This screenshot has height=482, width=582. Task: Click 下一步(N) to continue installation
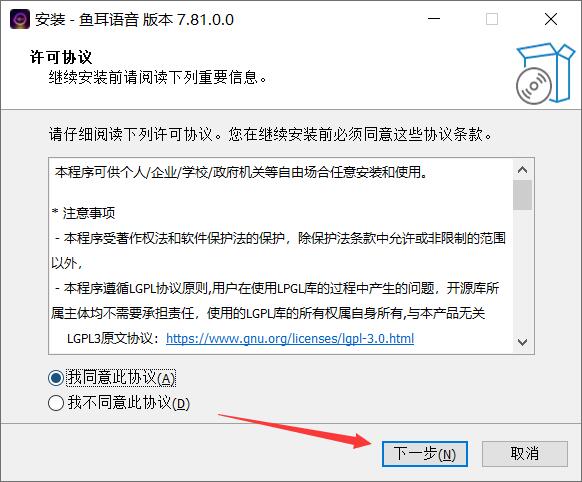pos(425,454)
